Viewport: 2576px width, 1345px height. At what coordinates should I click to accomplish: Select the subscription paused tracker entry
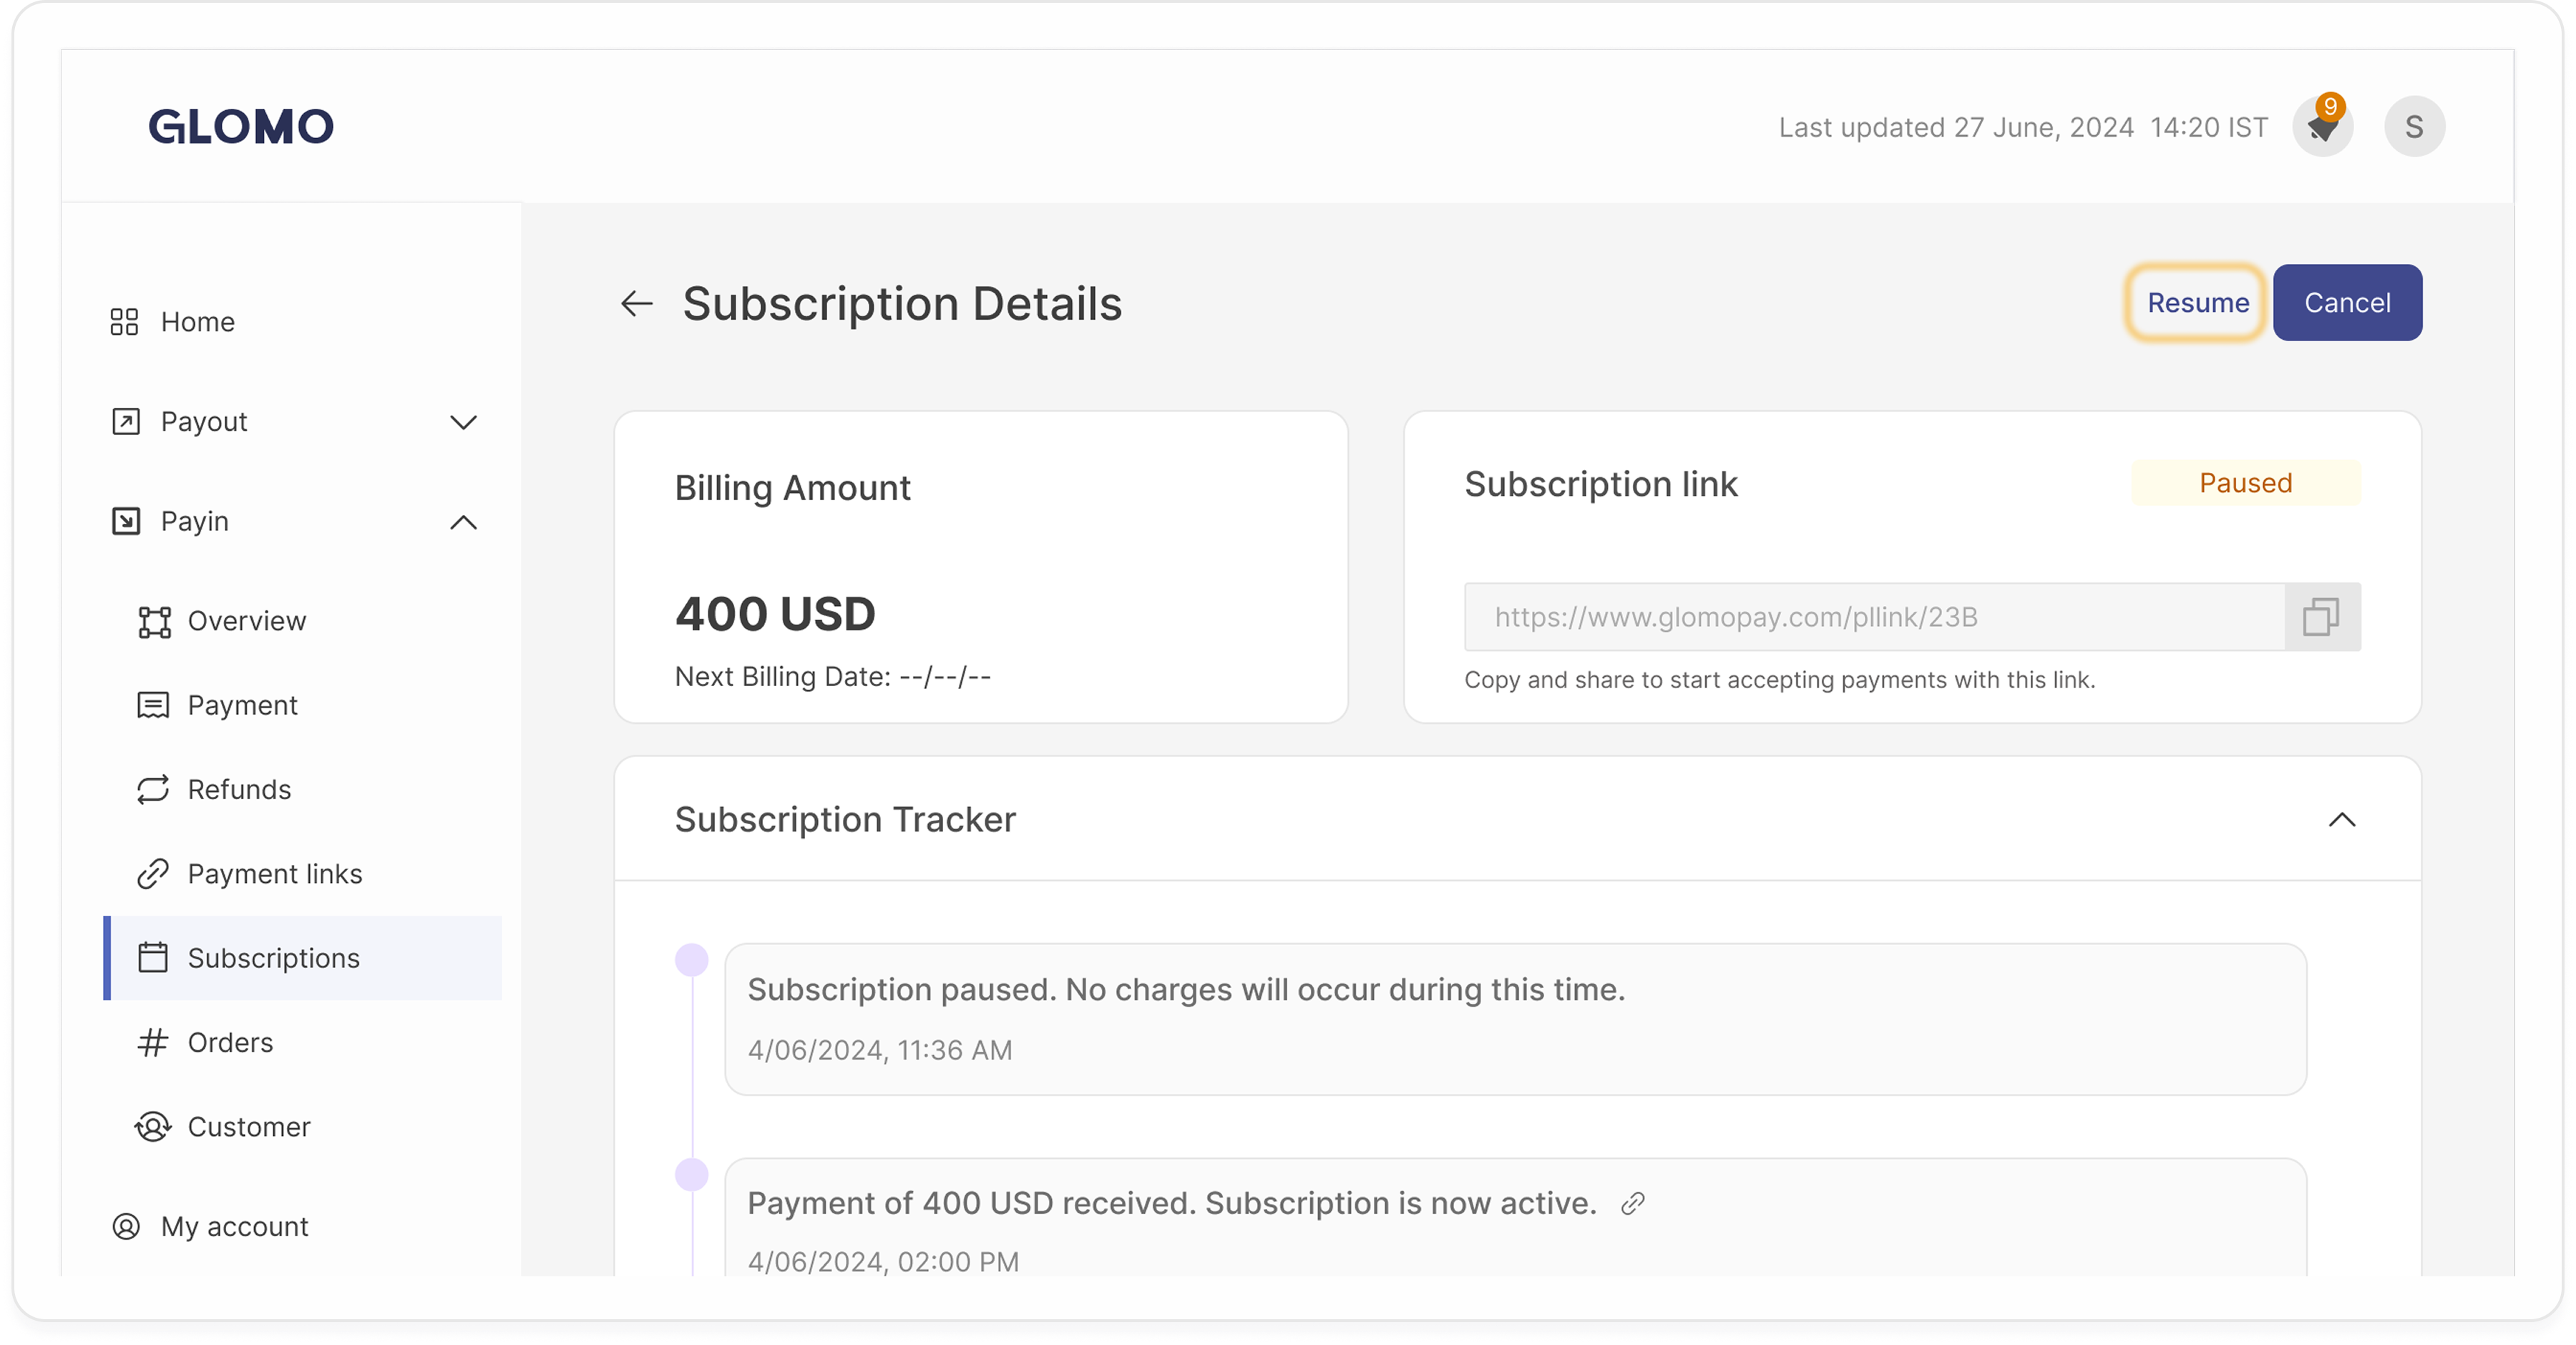(x=1514, y=1018)
